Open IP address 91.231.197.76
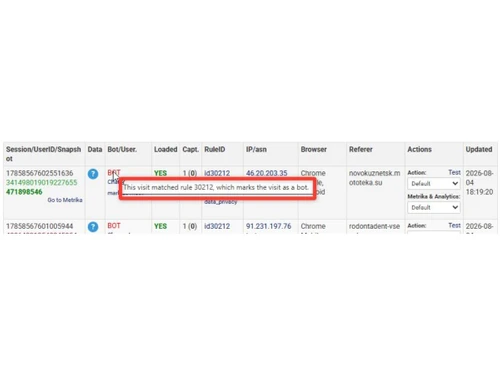Image resolution: width=500 pixels, height=375 pixels. pos(269,226)
